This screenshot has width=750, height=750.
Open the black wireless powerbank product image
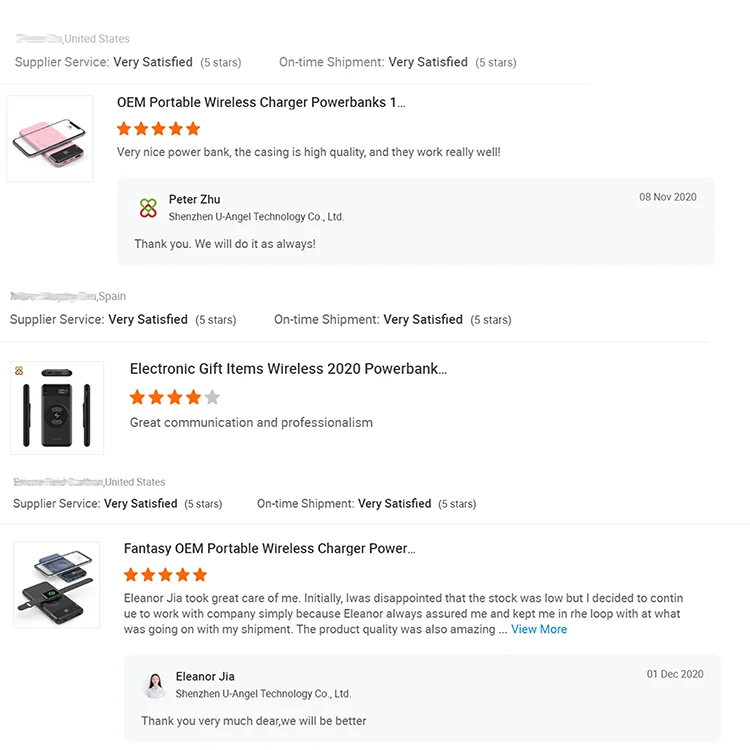57,408
